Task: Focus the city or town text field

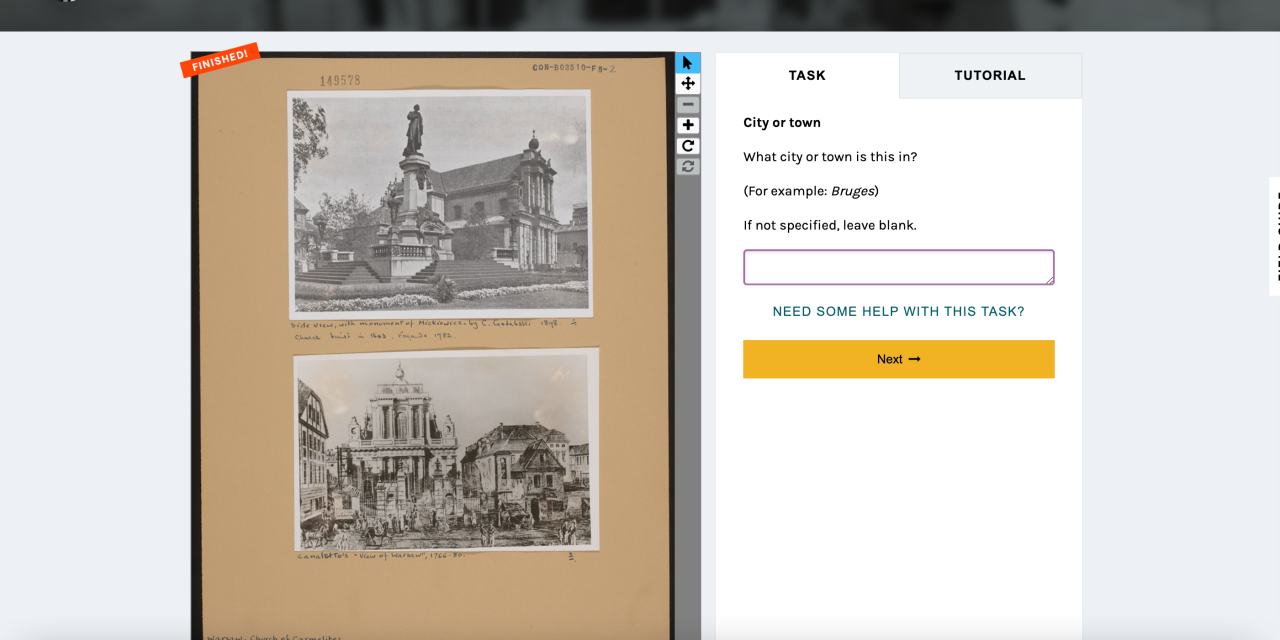Action: pos(899,267)
